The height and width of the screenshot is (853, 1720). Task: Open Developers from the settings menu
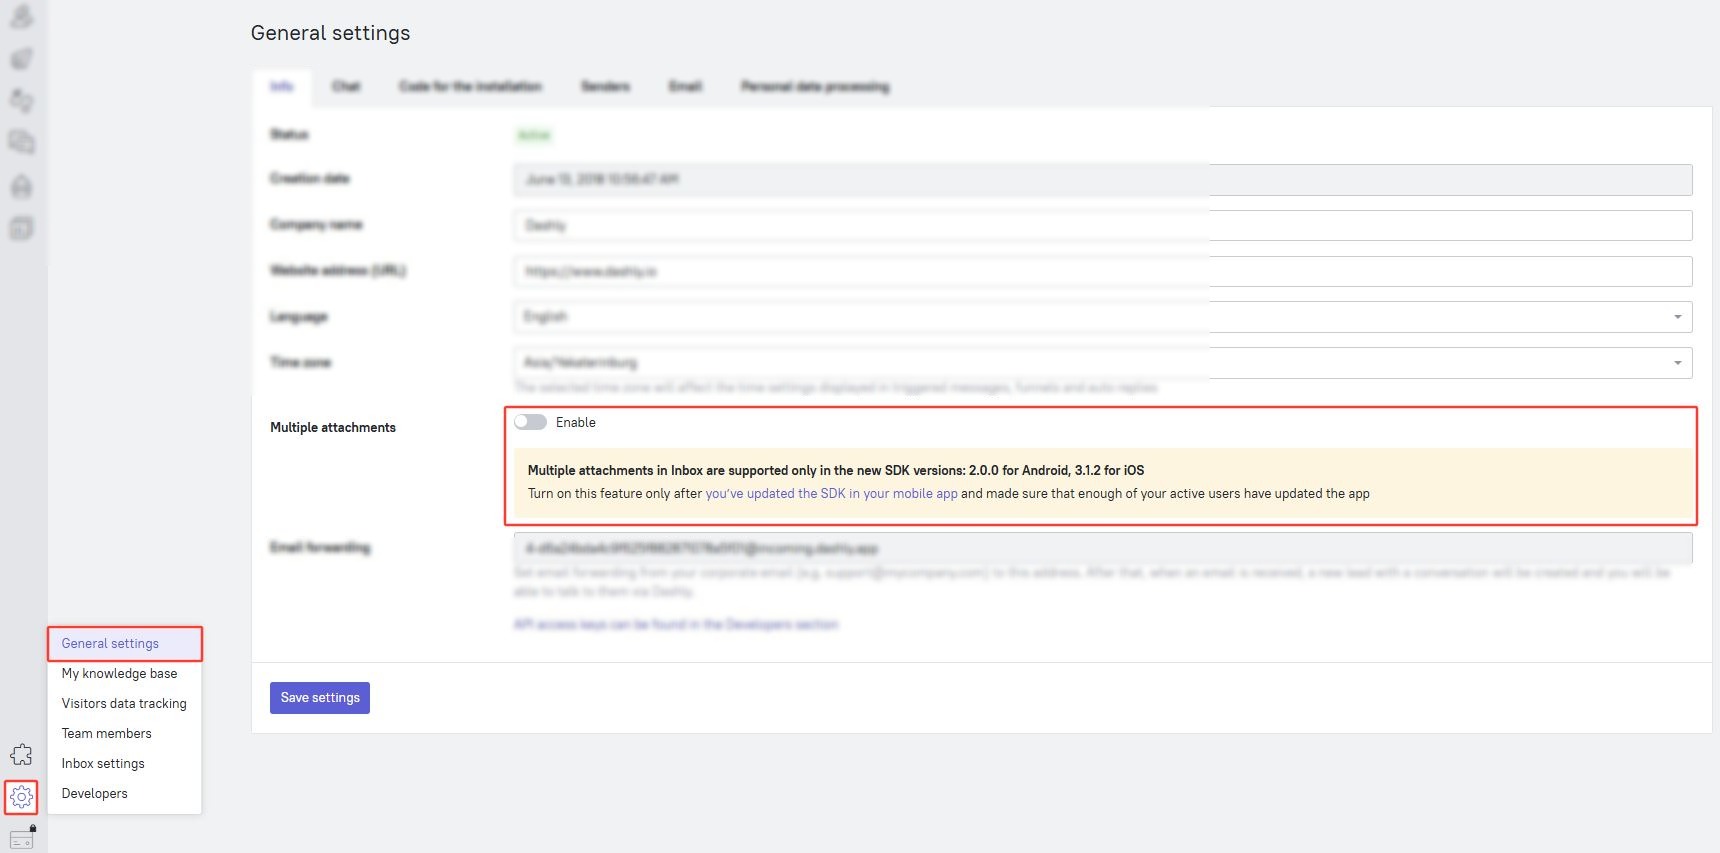point(94,794)
